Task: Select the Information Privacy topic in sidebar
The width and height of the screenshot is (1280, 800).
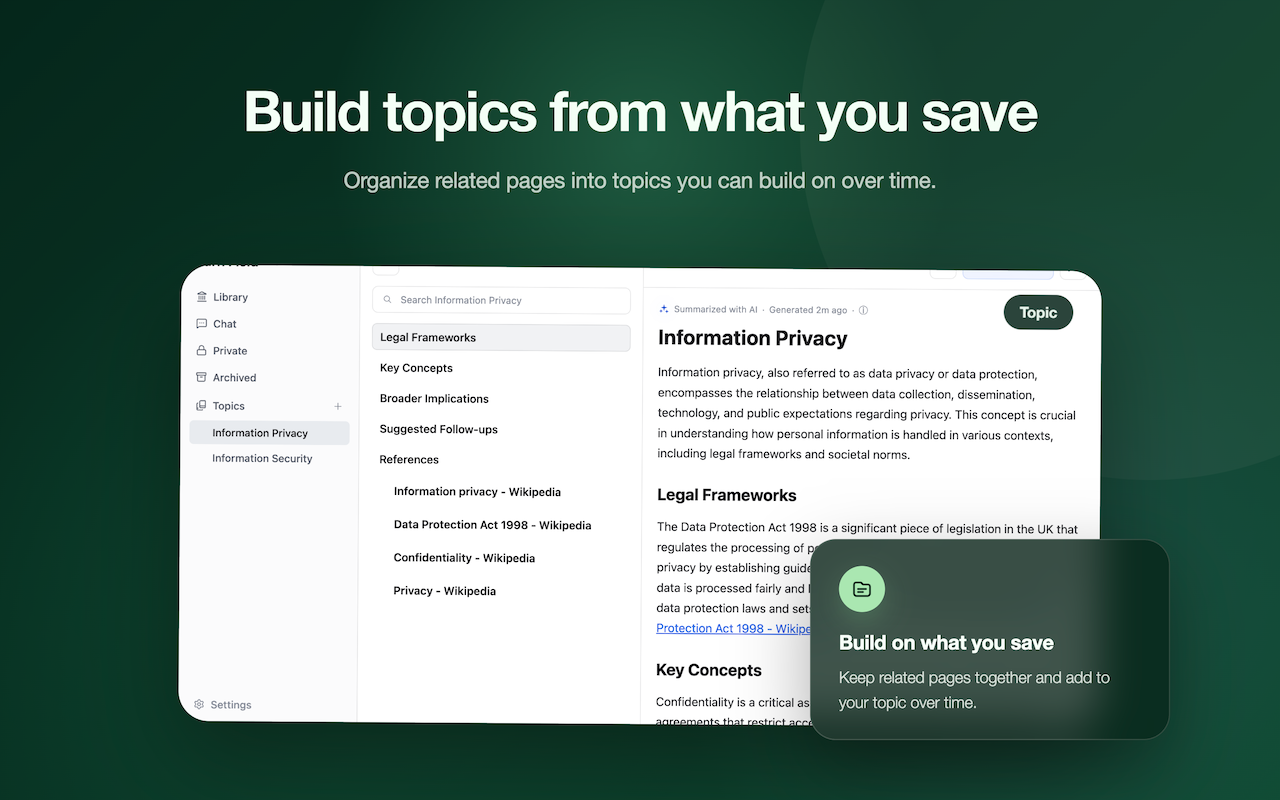Action: click(x=269, y=433)
